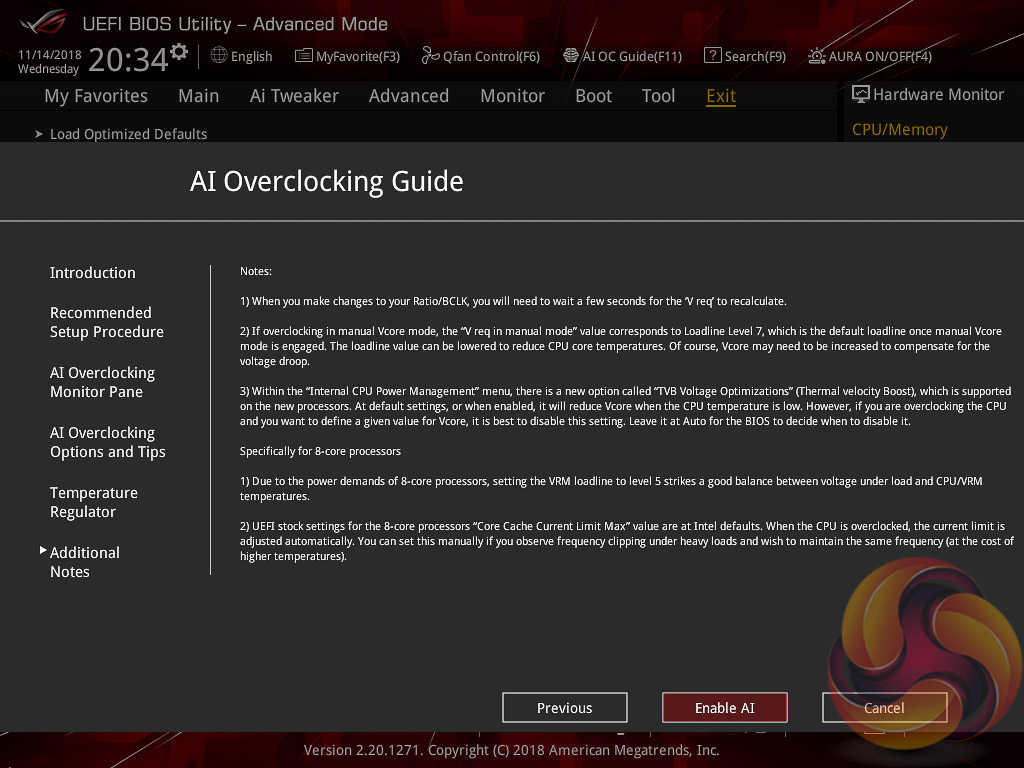Click arrow beside Load Optimized Defaults
1024x768 pixels.
[39, 134]
